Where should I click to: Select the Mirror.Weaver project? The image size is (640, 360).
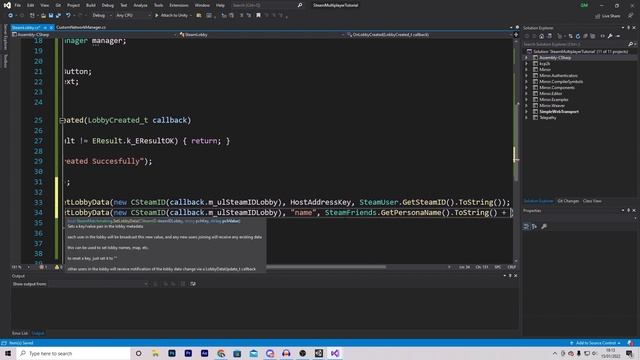tap(552, 106)
